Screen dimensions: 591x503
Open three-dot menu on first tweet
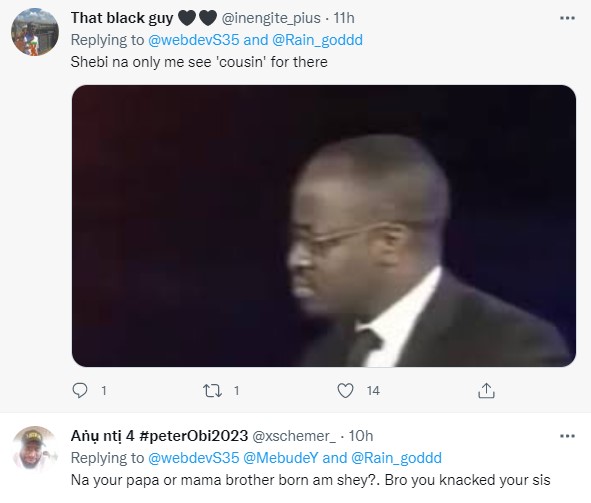(567, 18)
